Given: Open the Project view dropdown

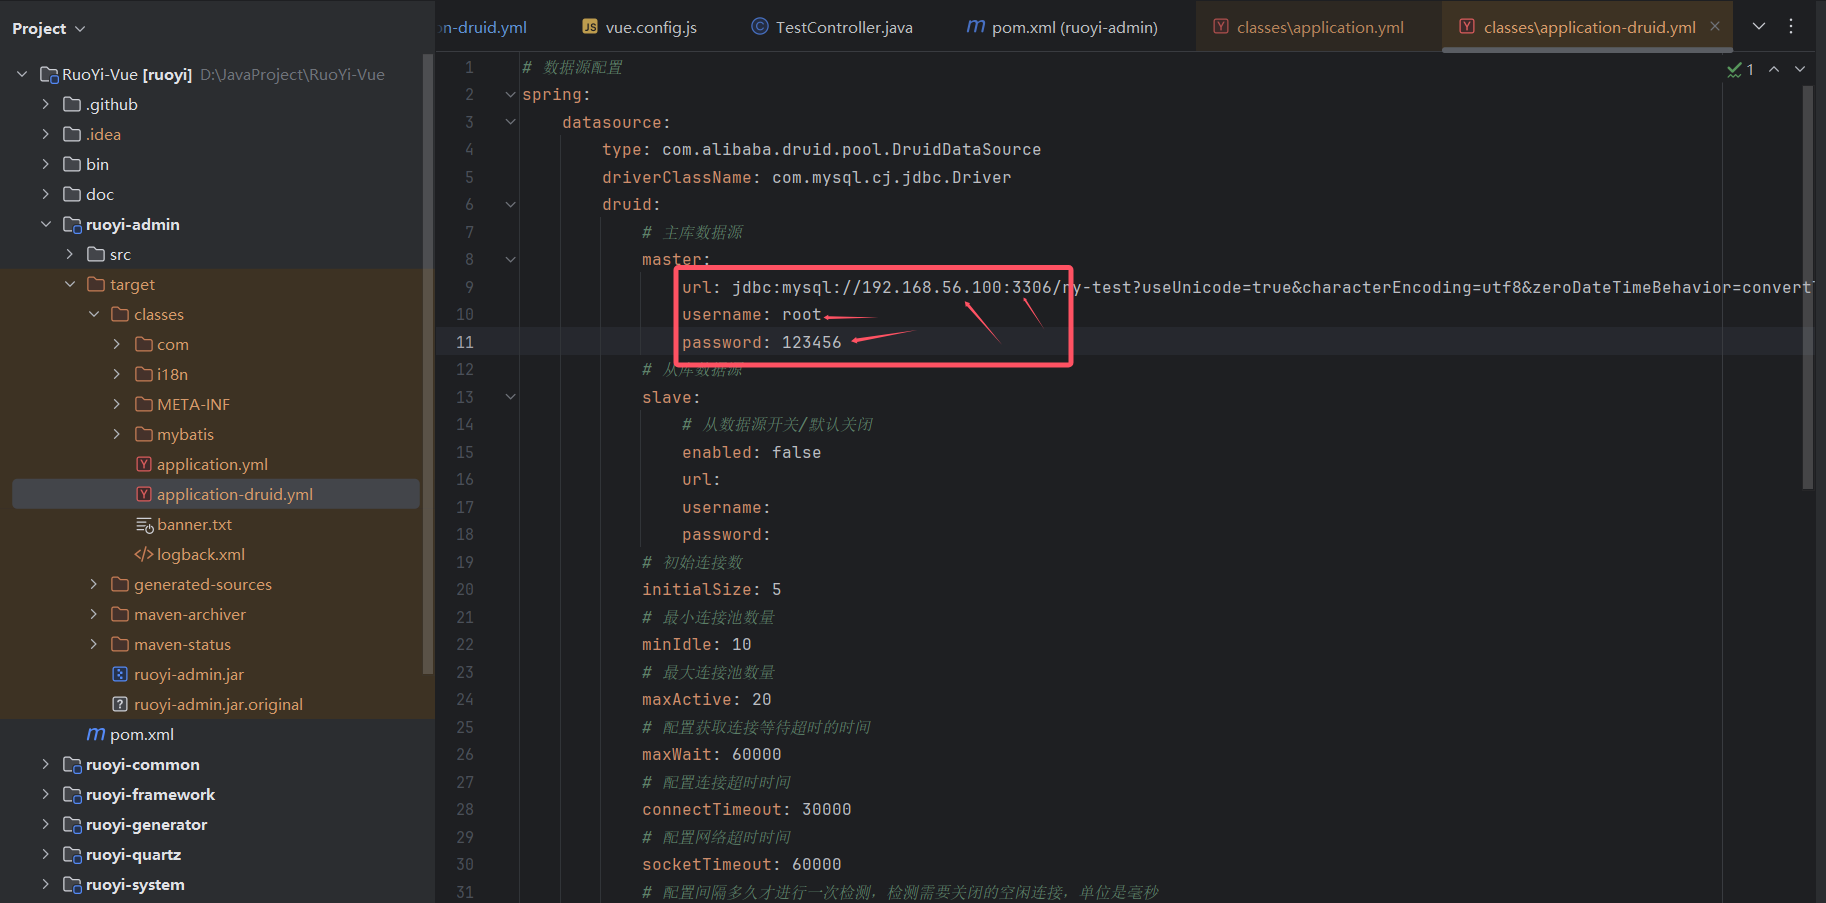Looking at the screenshot, I should coord(48,29).
